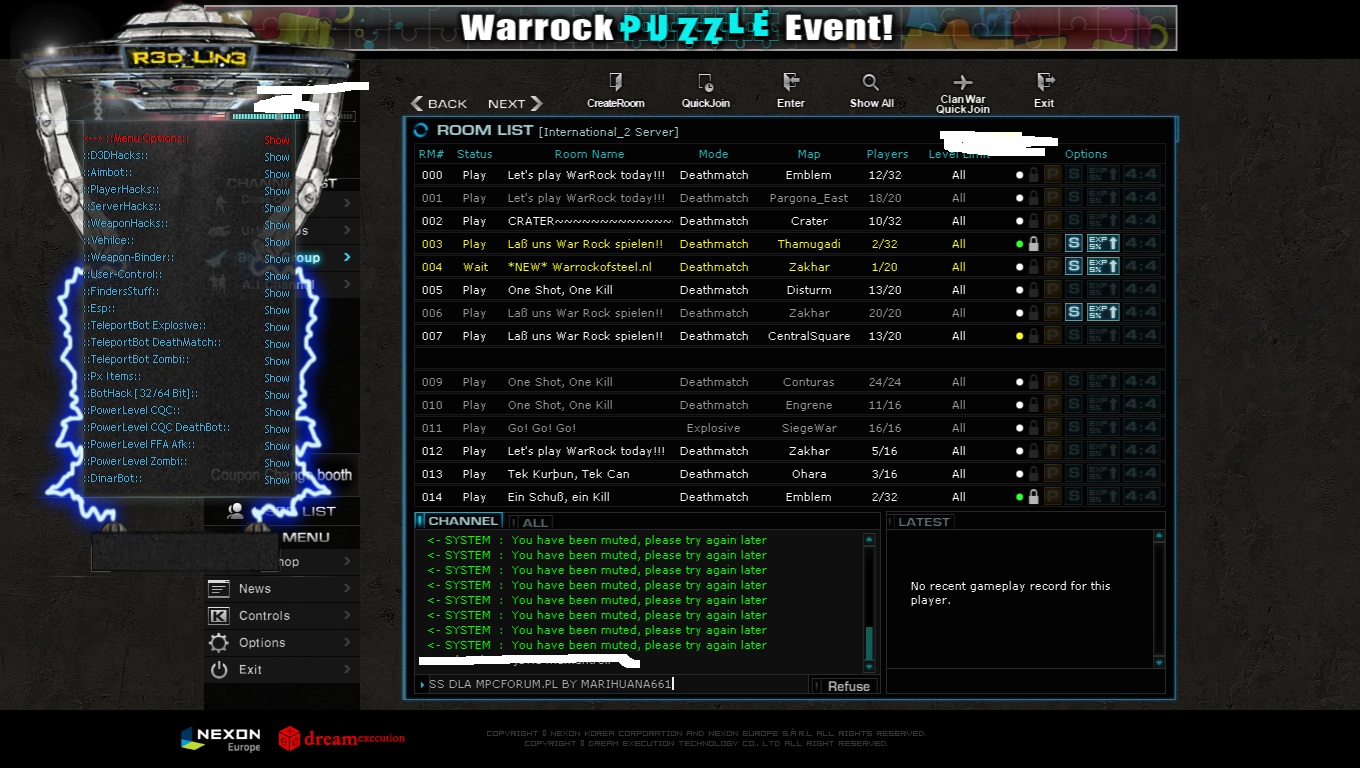Click the user list person icon
This screenshot has height=769, width=1360.
[235, 511]
